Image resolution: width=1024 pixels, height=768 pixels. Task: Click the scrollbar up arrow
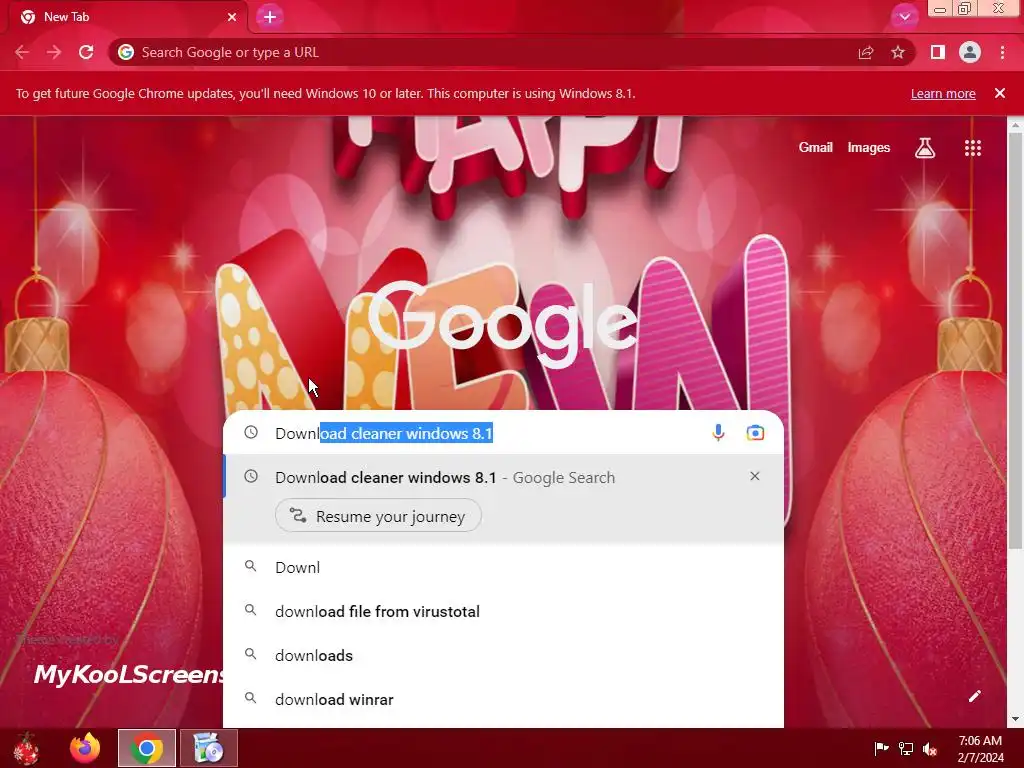(x=1016, y=124)
